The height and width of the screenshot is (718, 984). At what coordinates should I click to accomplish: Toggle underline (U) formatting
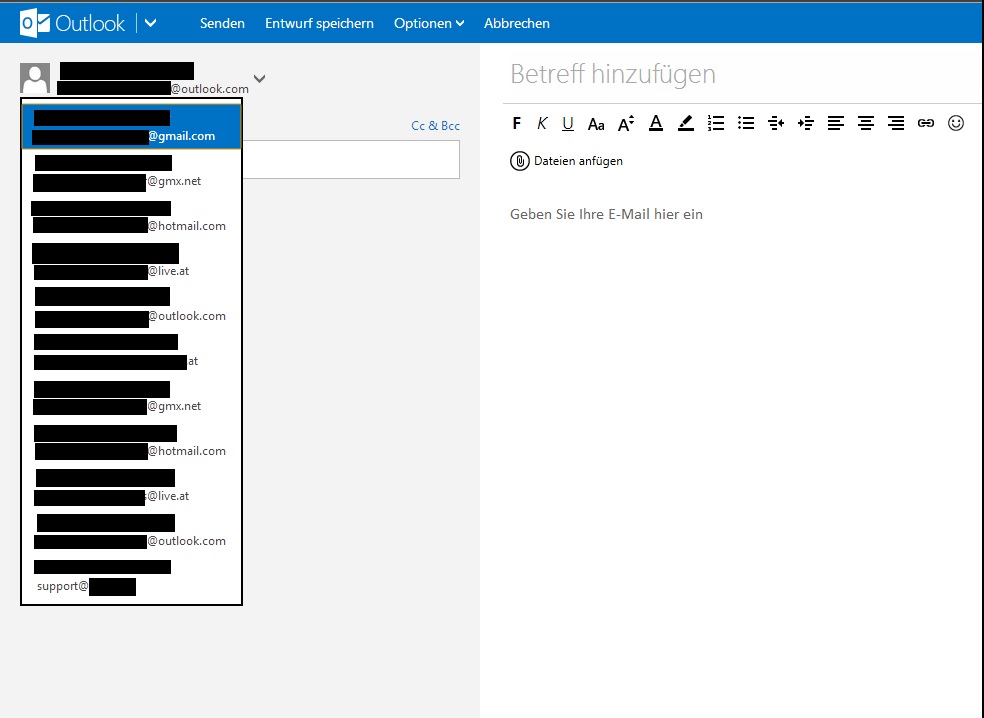[x=568, y=123]
